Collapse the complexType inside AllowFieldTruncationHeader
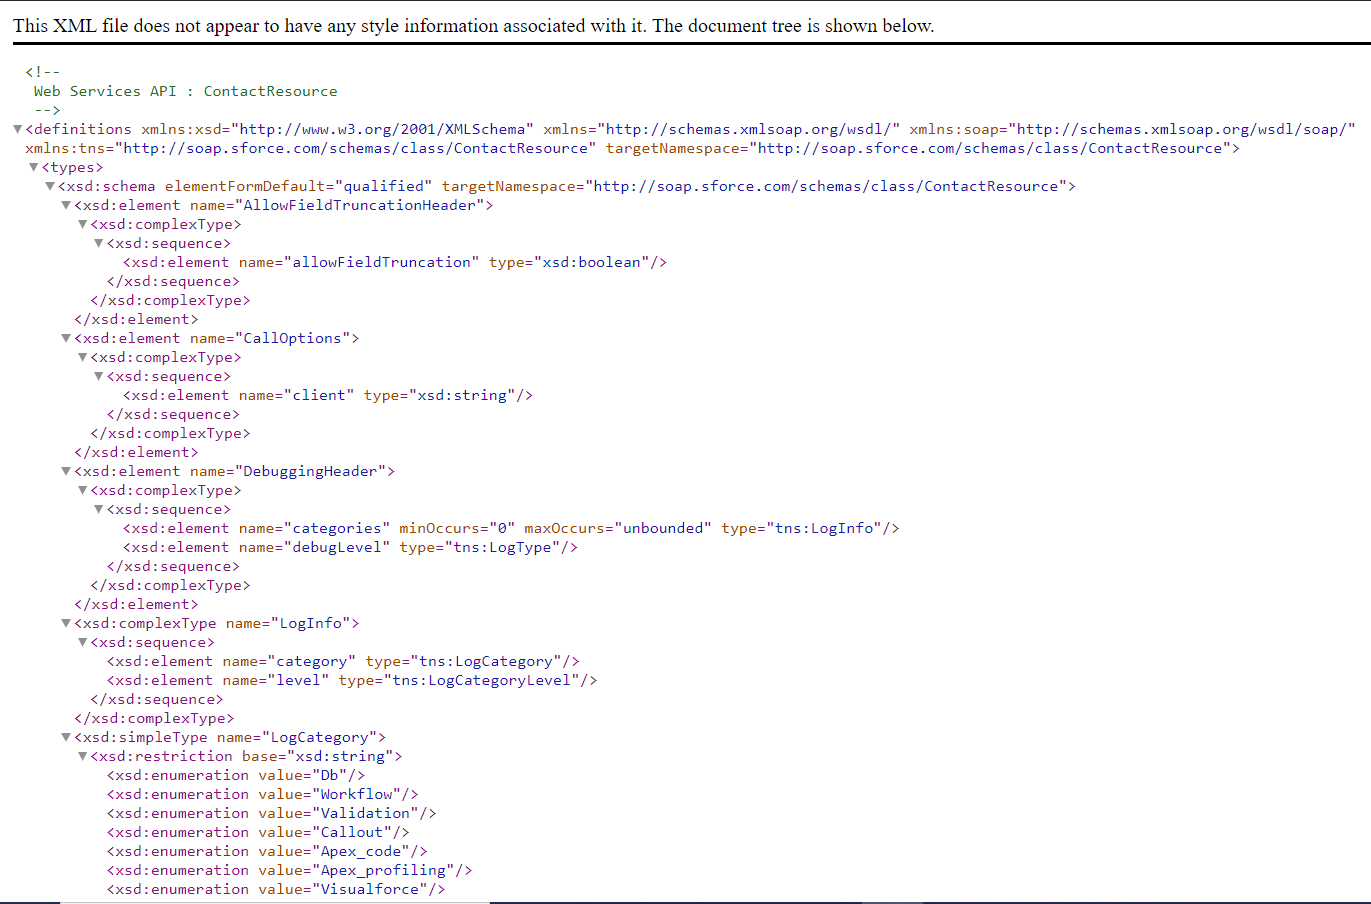This screenshot has width=1371, height=904. pos(82,223)
